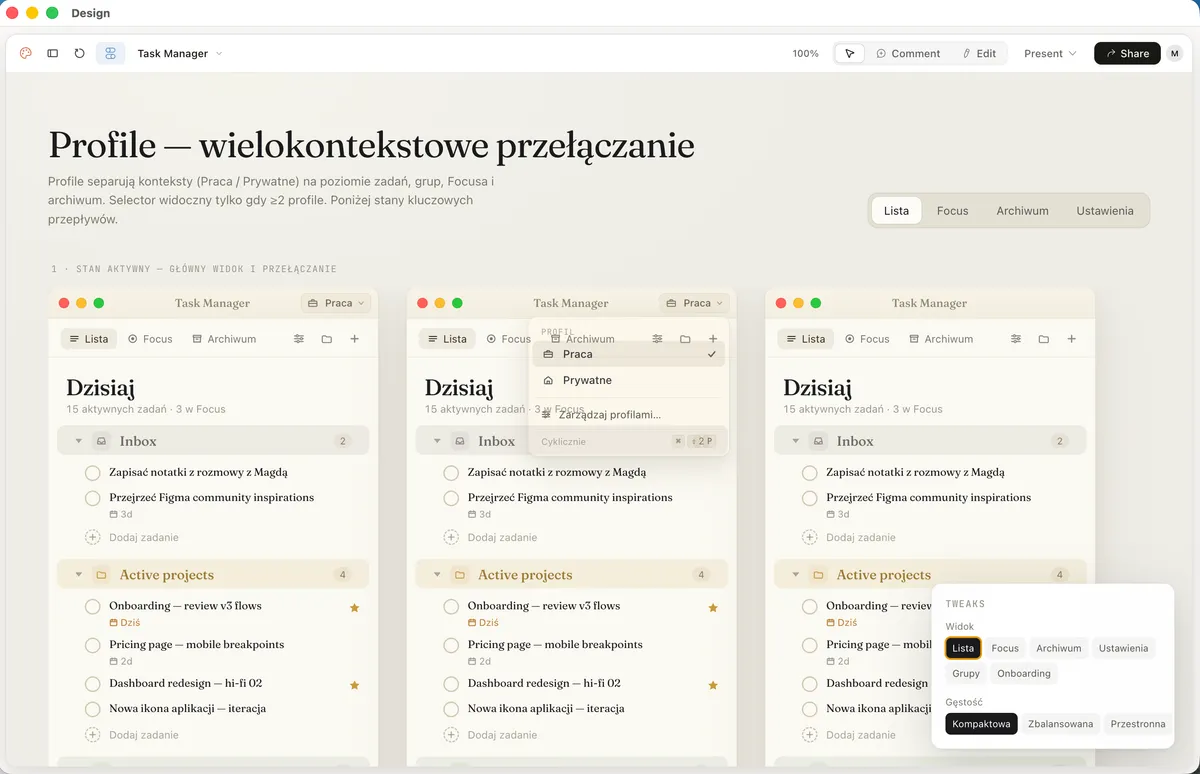
Task: Click the reload arrow icon in top toolbar
Action: [x=80, y=53]
